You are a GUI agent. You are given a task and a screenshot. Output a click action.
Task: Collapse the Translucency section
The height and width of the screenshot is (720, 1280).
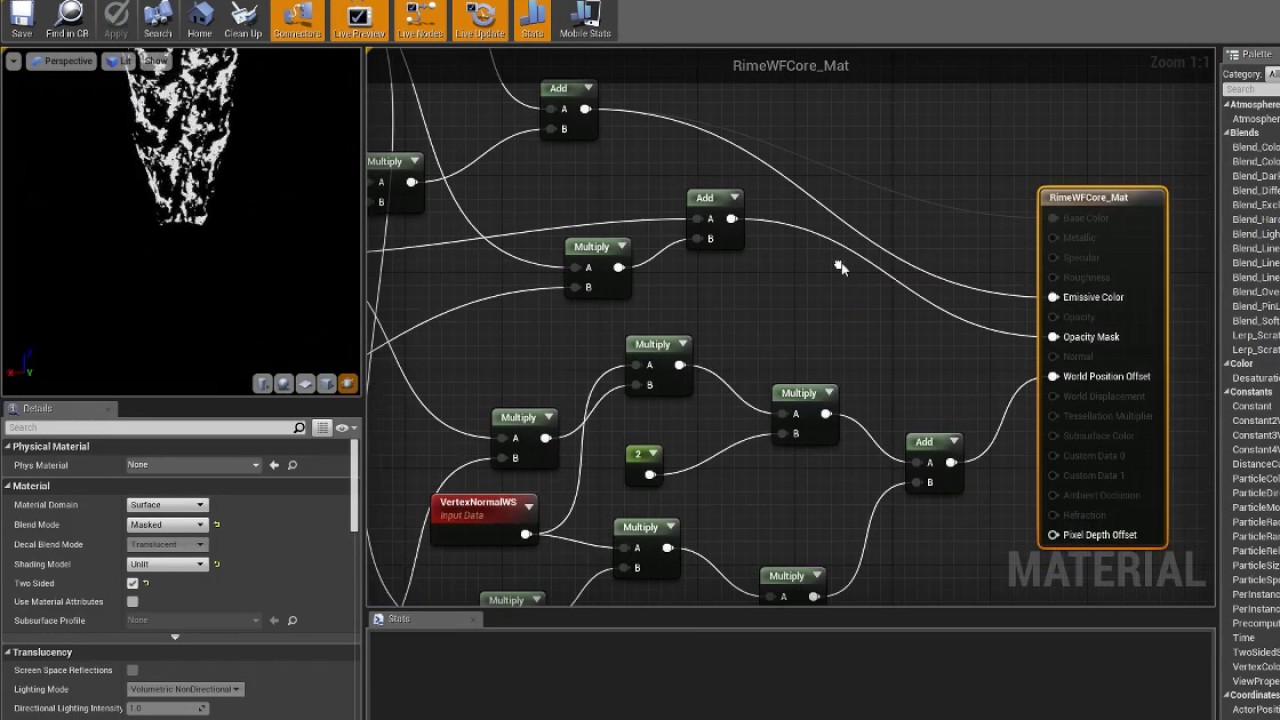[7, 652]
